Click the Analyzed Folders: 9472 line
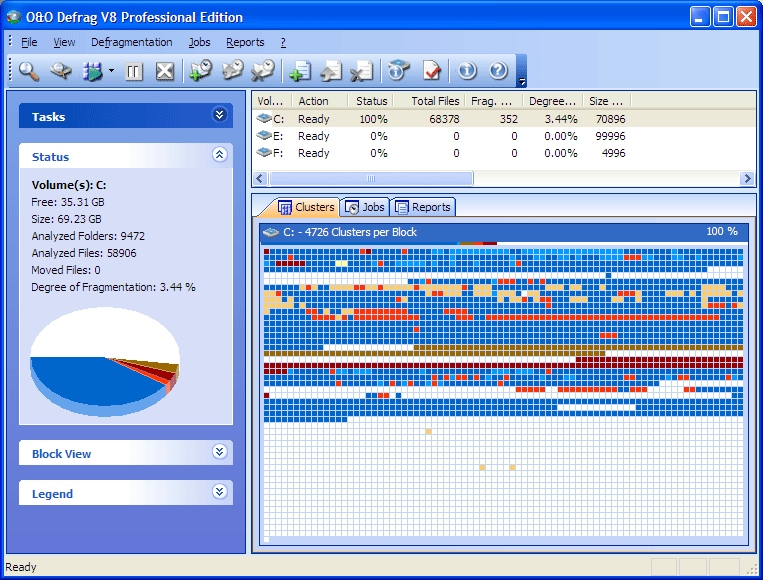The width and height of the screenshot is (763, 580). pos(88,236)
